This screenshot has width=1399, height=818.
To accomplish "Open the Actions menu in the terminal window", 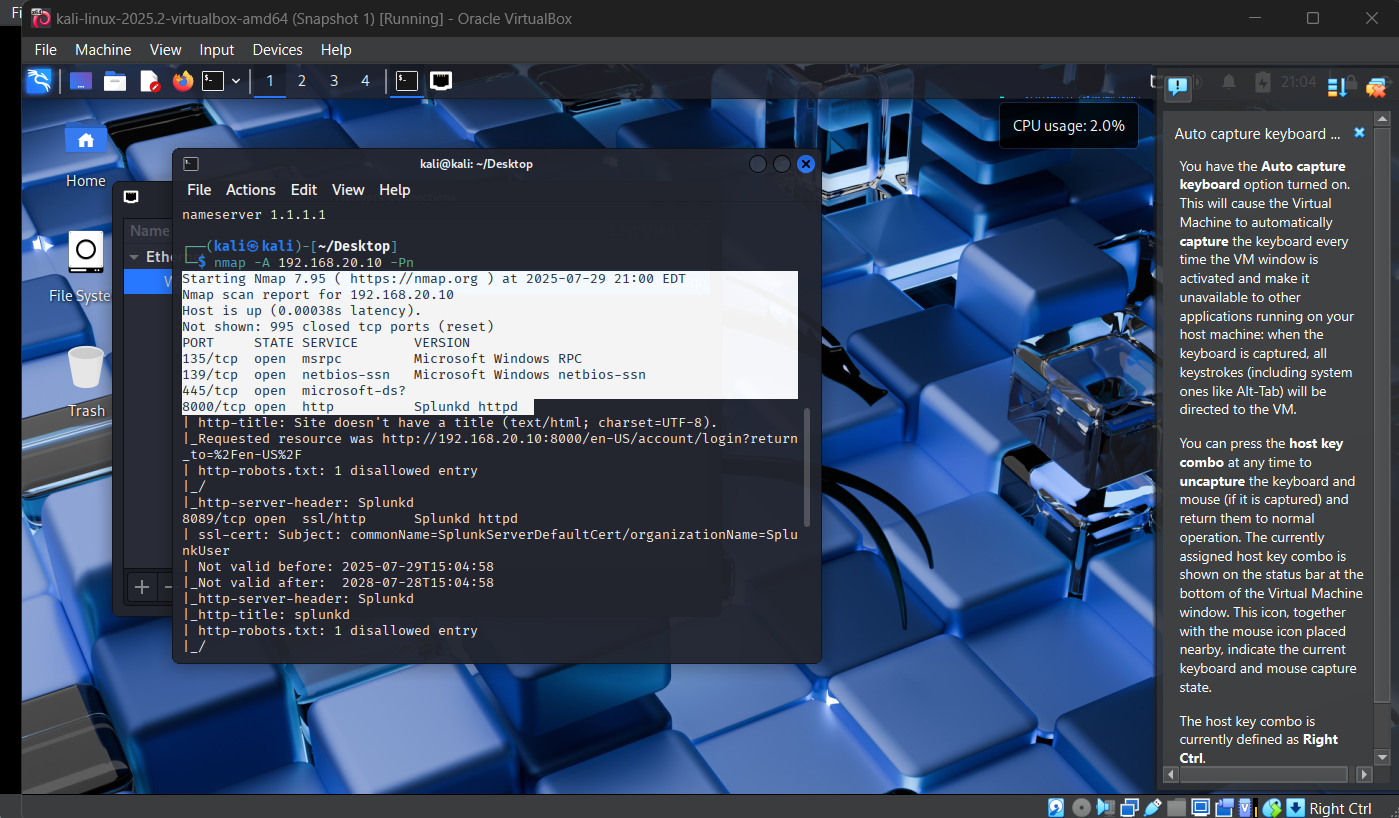I will 250,190.
